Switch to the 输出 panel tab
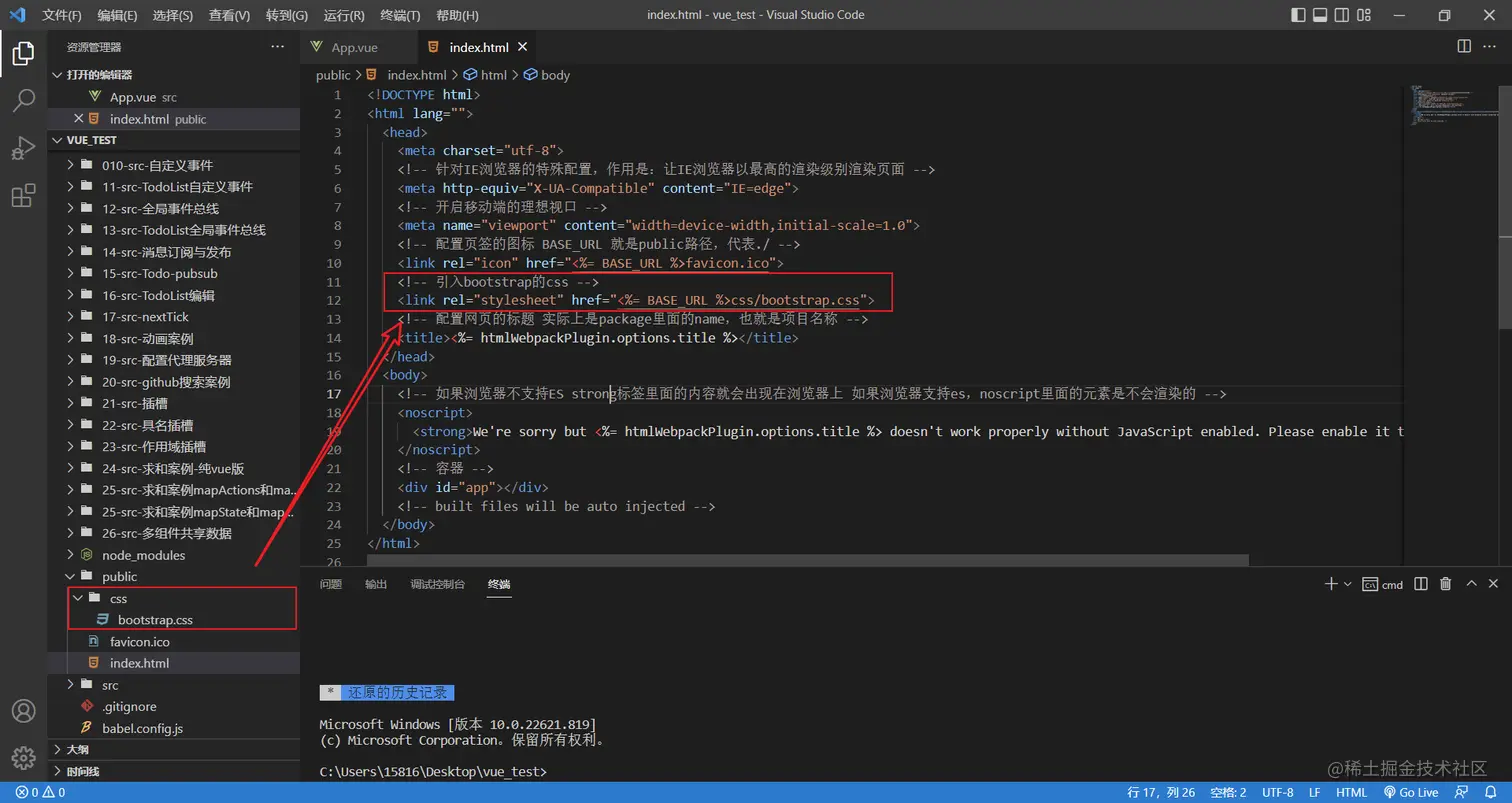This screenshot has width=1512, height=803. pos(376,584)
